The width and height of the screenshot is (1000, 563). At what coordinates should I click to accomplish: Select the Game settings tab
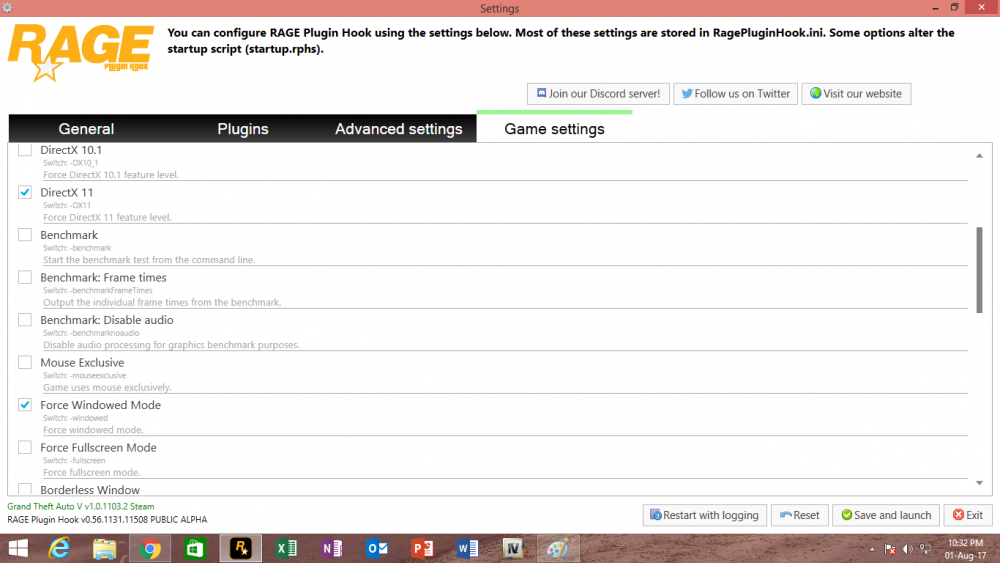tap(554, 129)
